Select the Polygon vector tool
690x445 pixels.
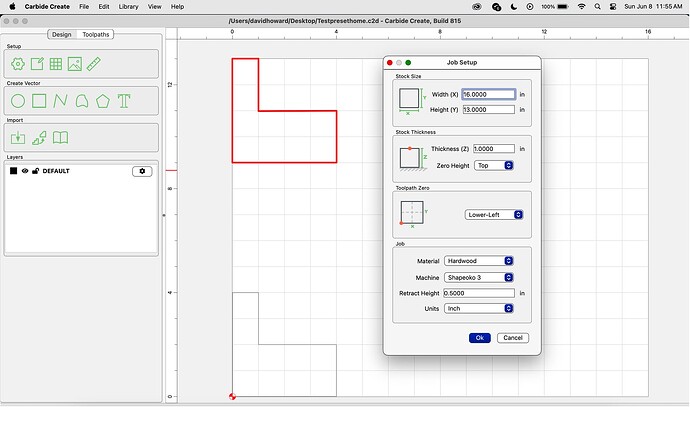tap(103, 101)
